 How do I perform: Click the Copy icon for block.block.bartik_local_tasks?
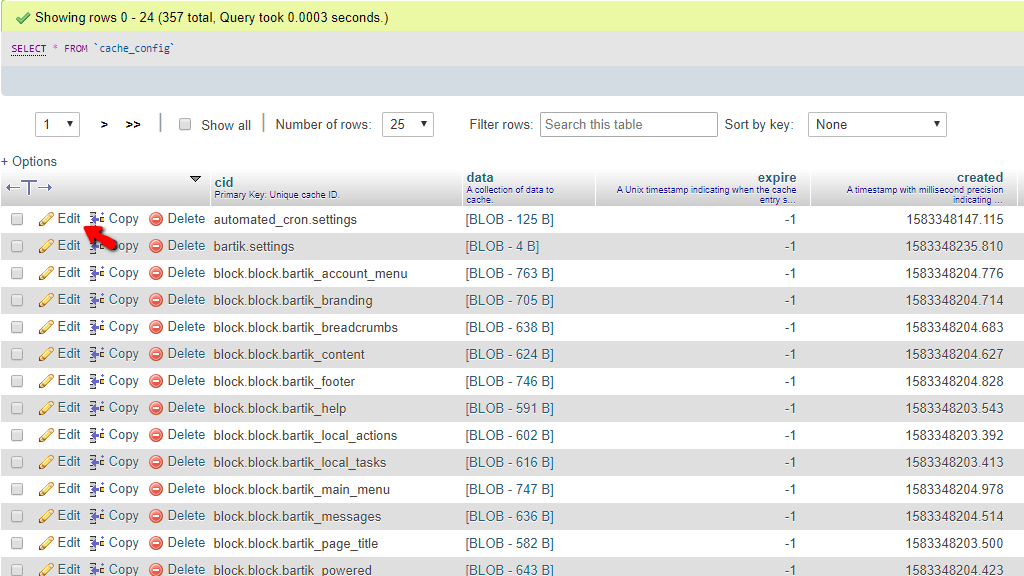[97, 462]
